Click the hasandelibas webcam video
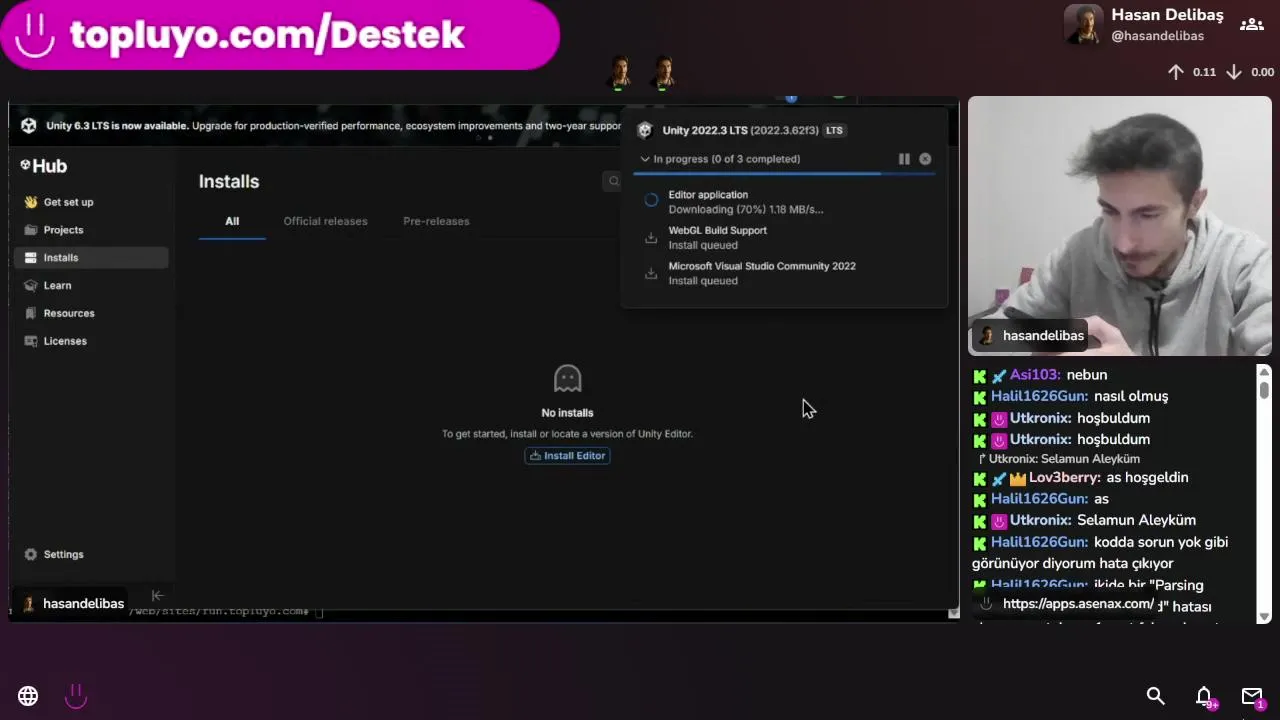 pyautogui.click(x=1120, y=226)
